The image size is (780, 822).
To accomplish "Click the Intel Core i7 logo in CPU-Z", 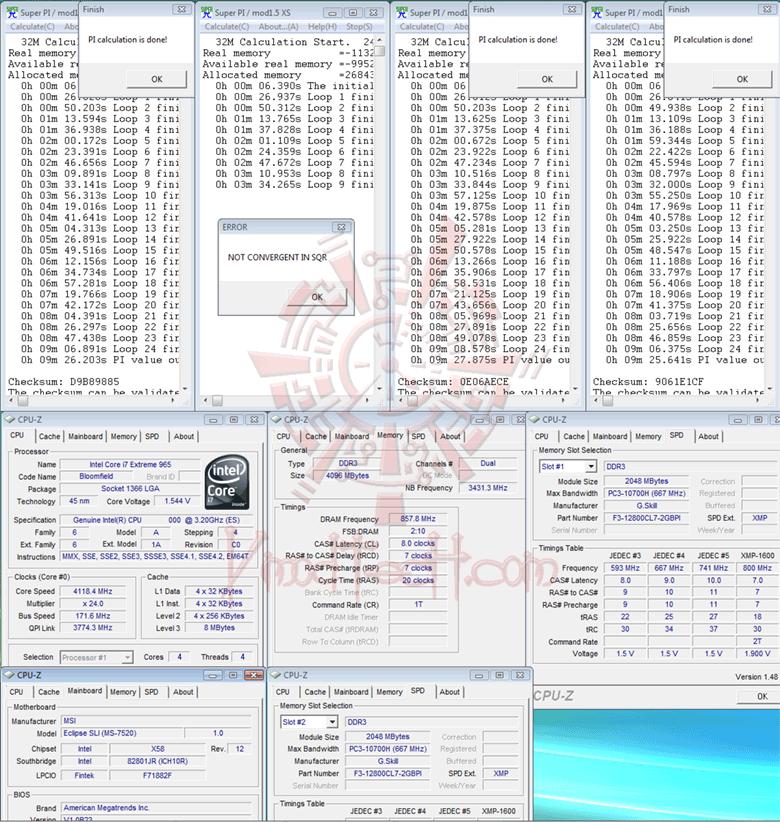I will 227,483.
